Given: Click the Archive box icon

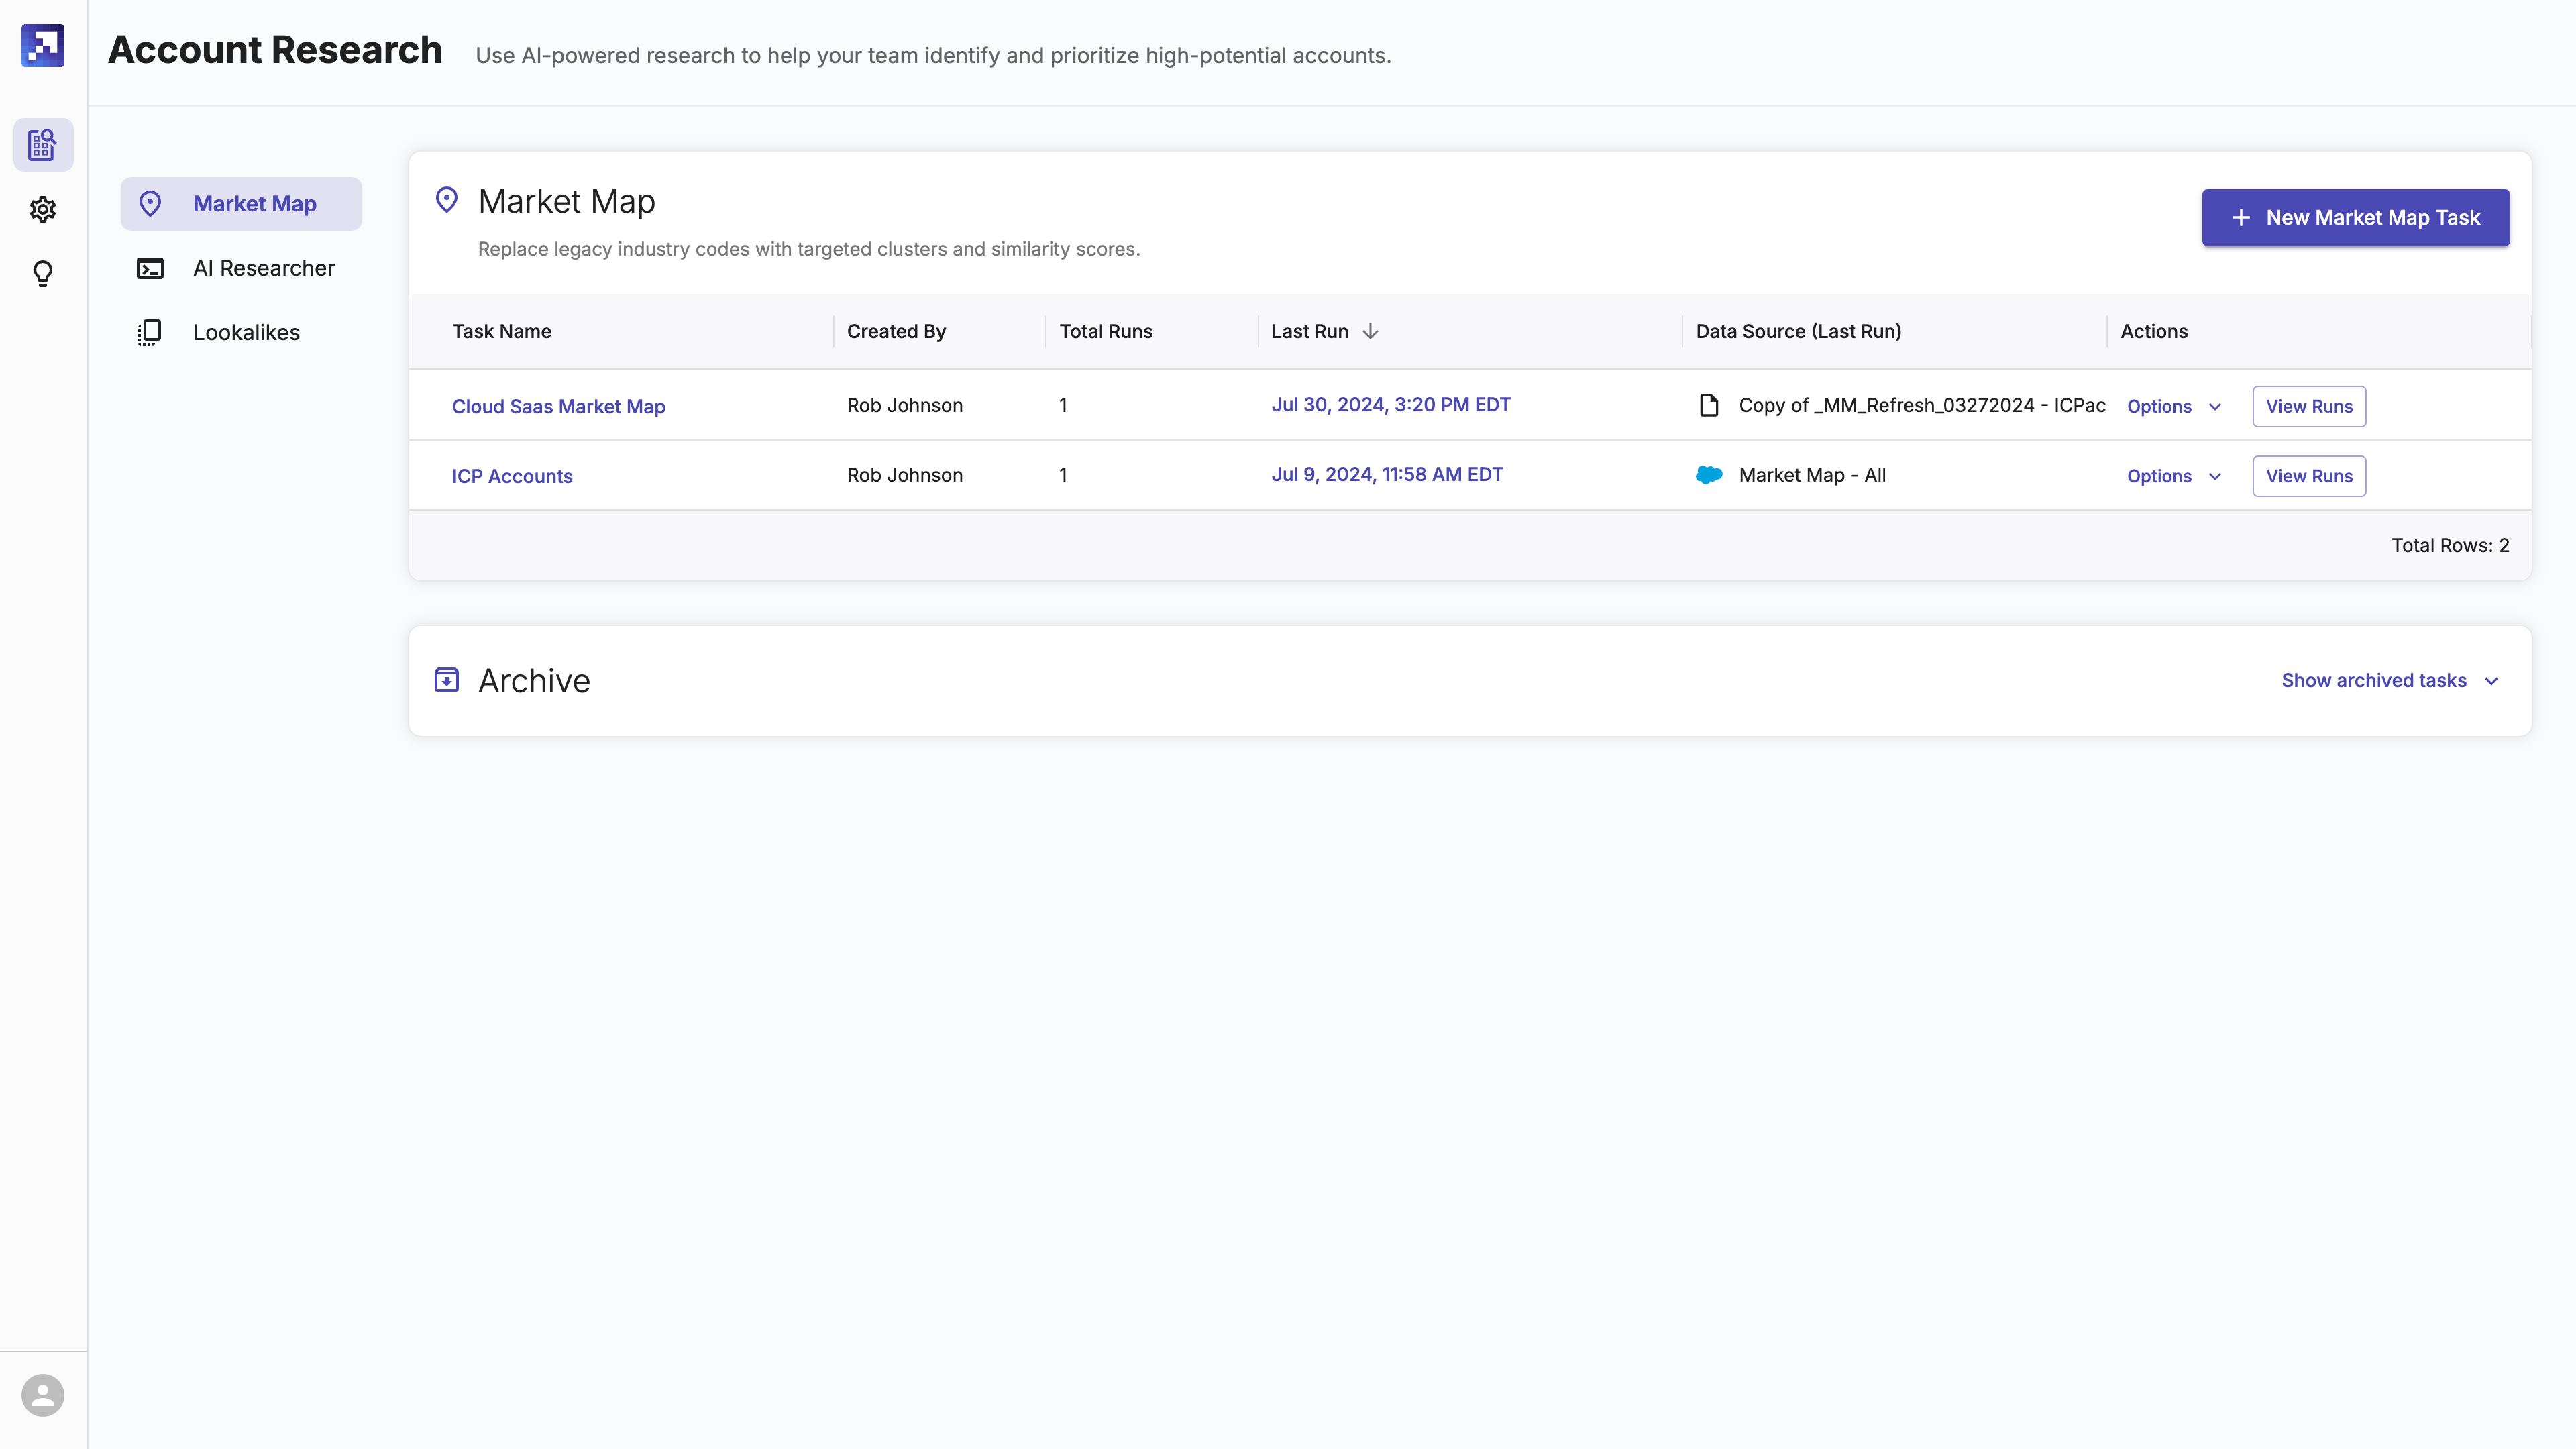Looking at the screenshot, I should 447,680.
